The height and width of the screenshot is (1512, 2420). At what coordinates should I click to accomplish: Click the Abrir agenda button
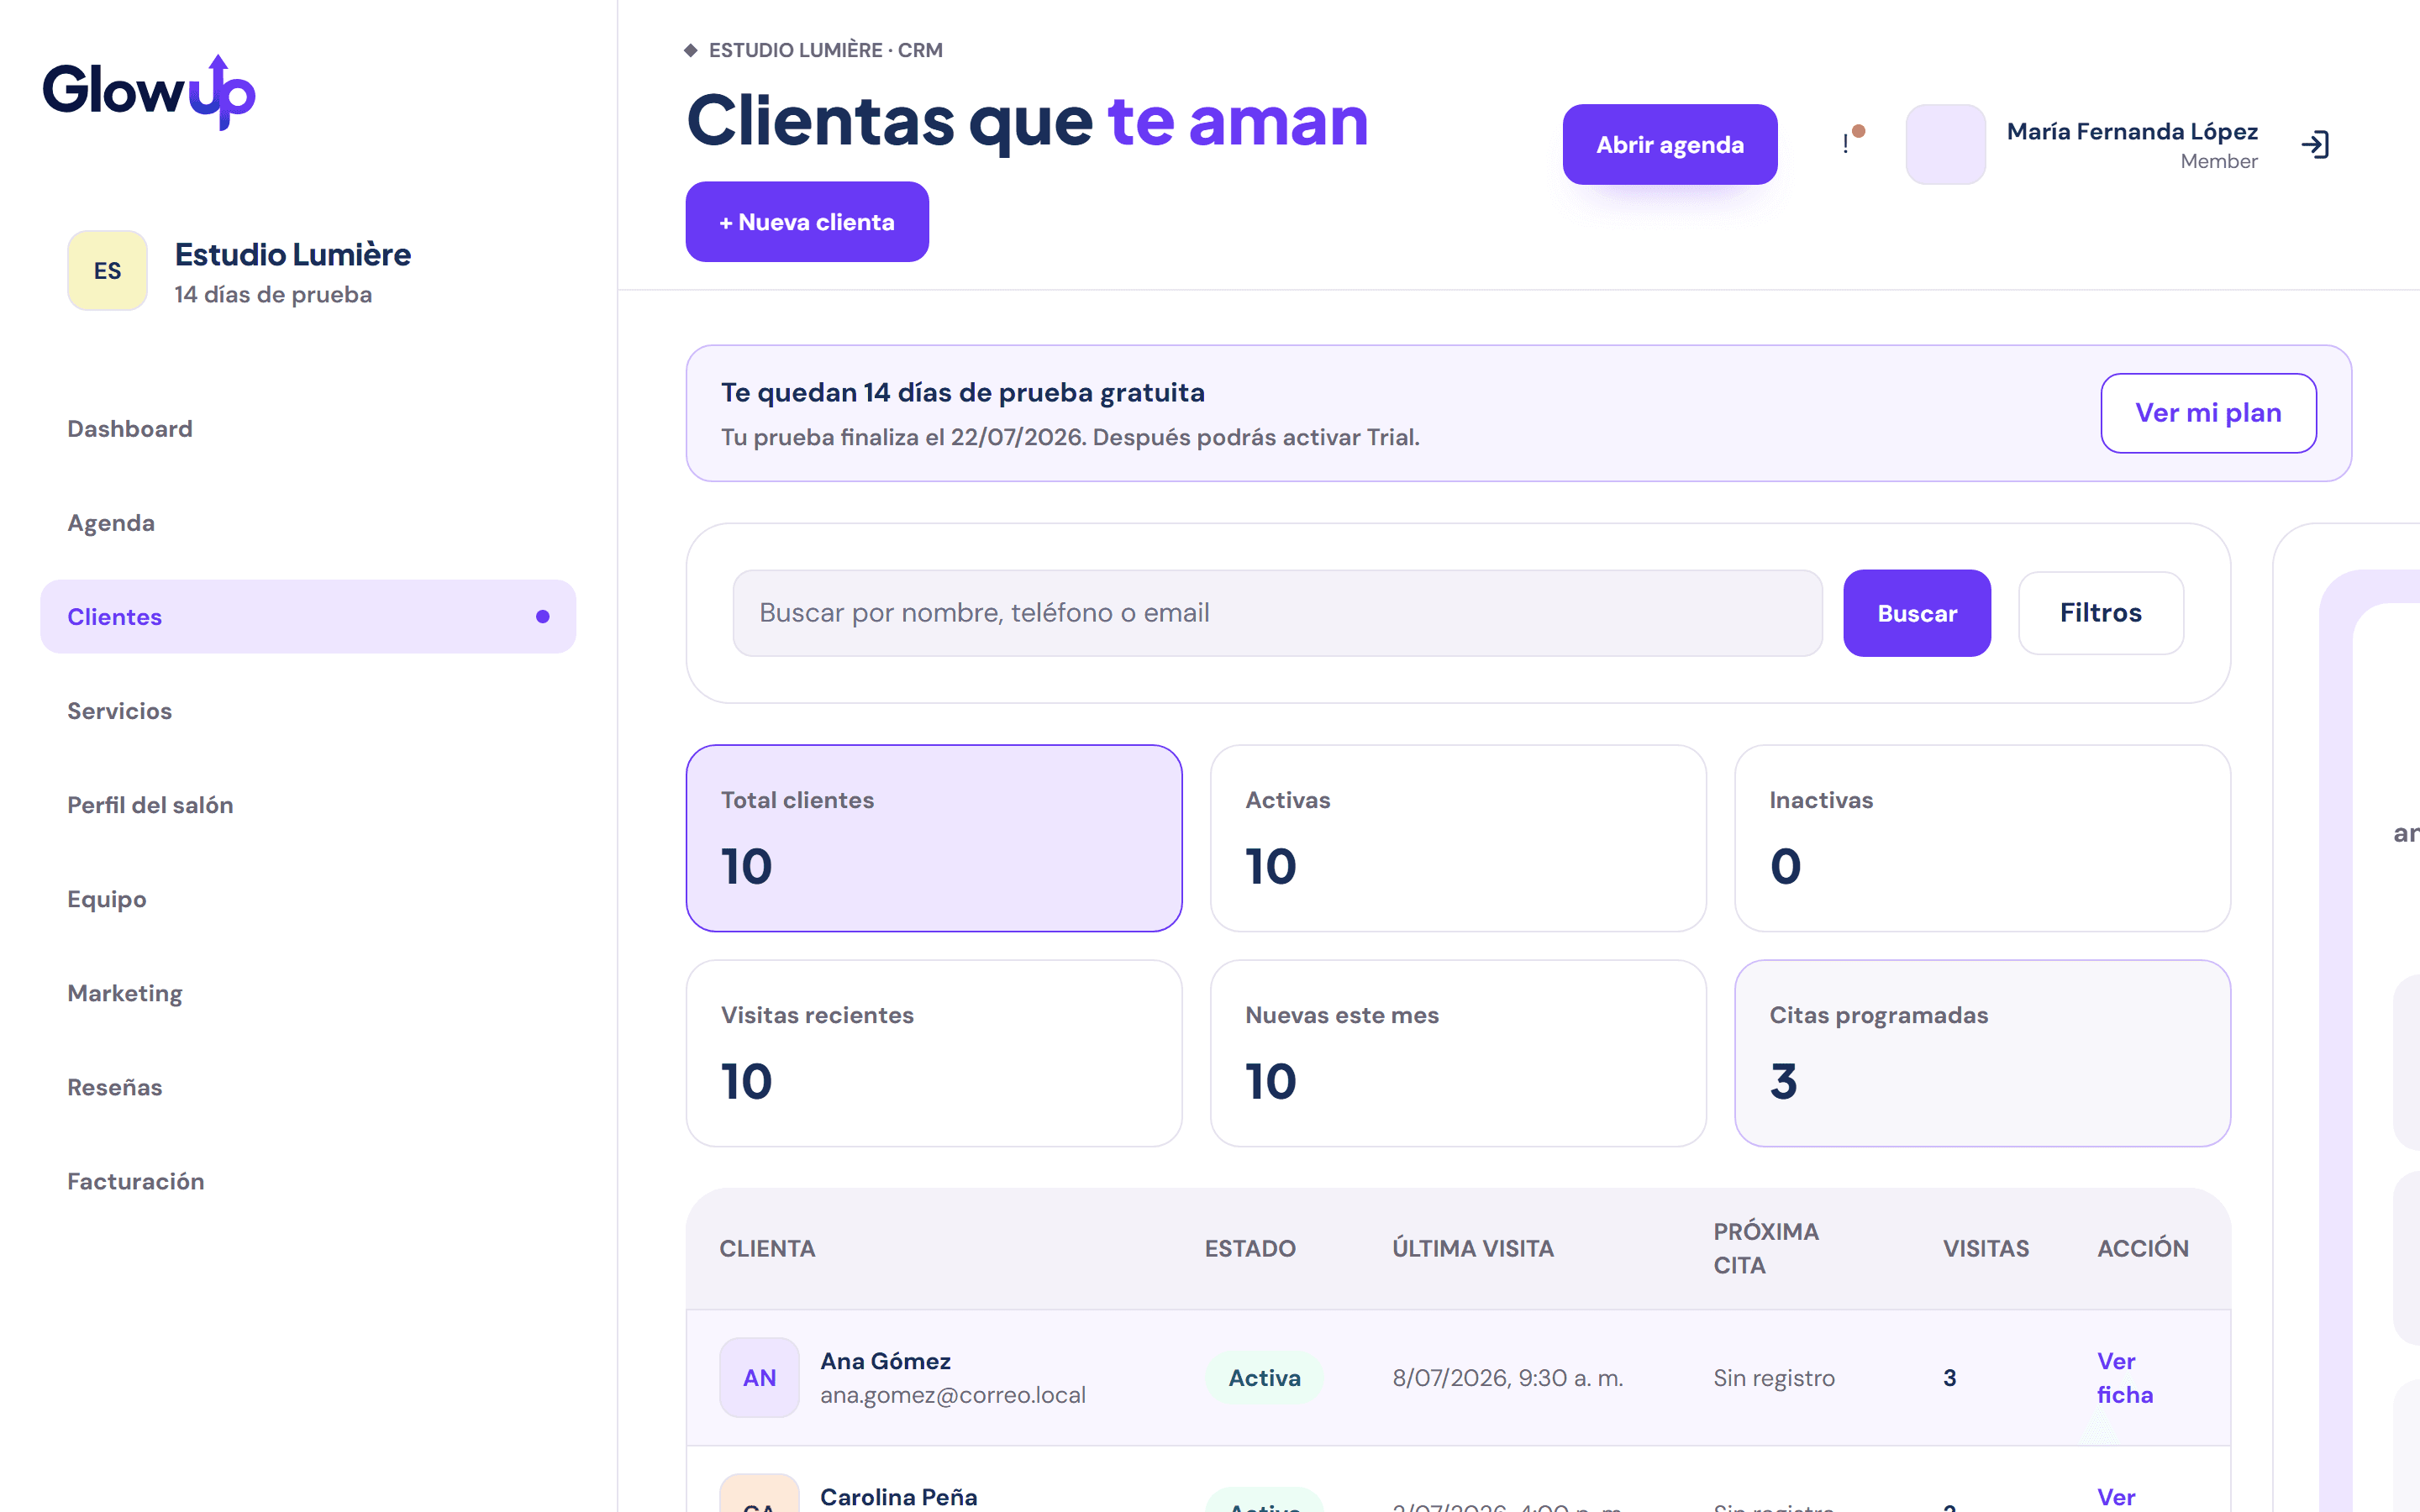click(1670, 145)
